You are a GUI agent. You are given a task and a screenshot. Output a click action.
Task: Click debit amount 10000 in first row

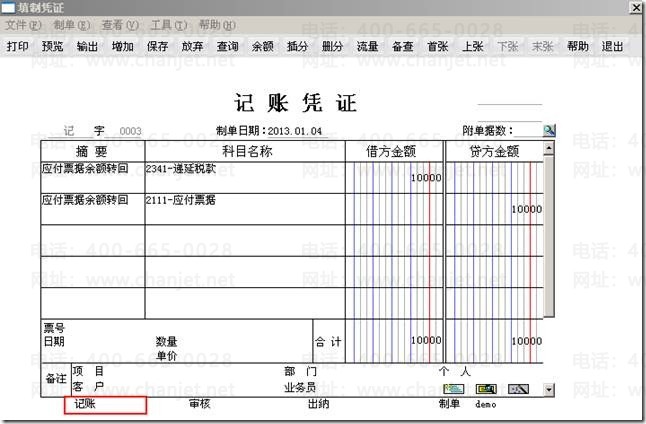[426, 178]
